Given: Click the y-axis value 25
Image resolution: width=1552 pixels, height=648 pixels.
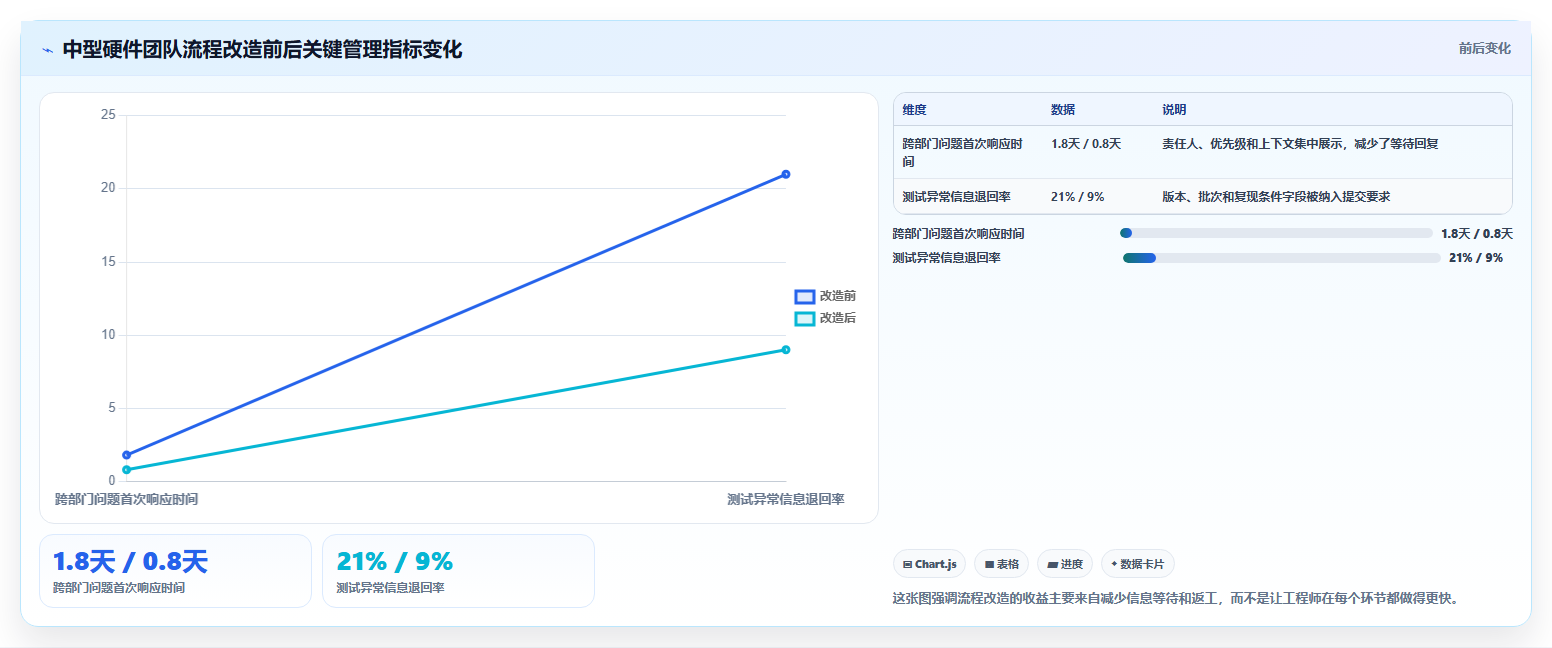Looking at the screenshot, I should [x=108, y=115].
